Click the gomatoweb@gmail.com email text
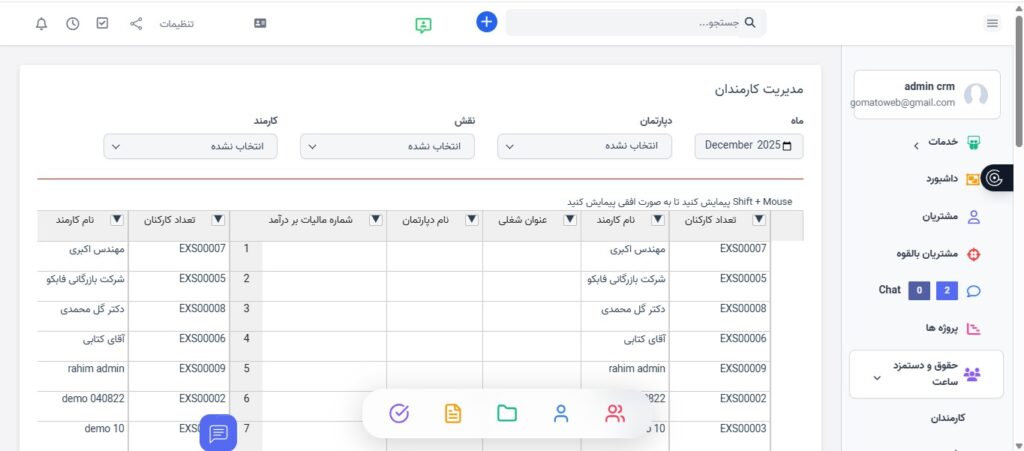Viewport: 1024px width, 451px height. coord(903,102)
